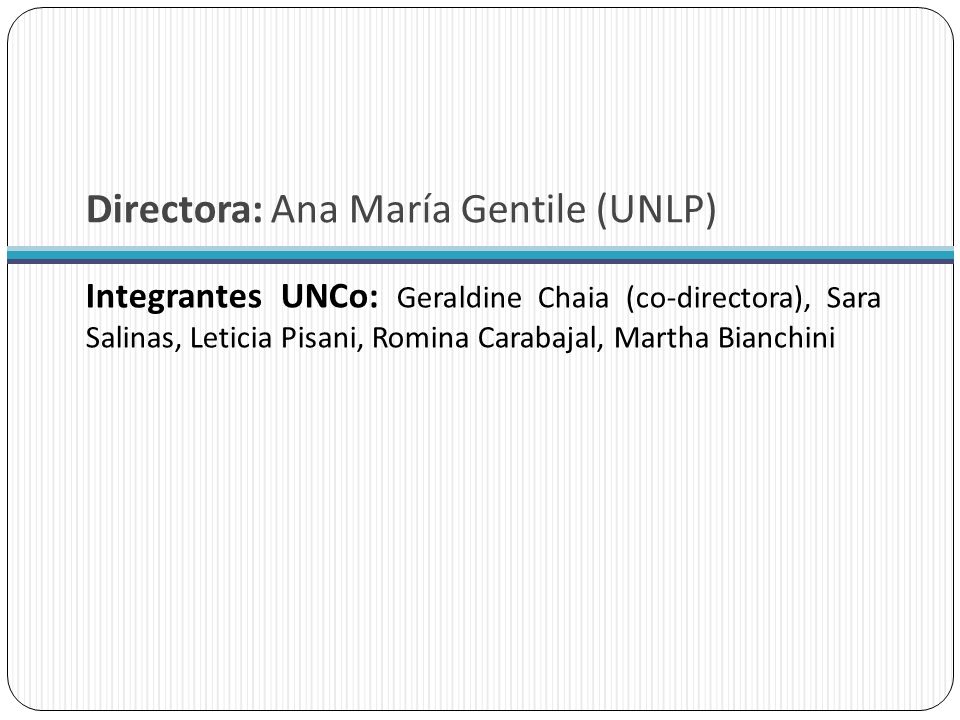The image size is (960, 720).
Task: Click the bold UNCo: label
Action: coord(329,297)
